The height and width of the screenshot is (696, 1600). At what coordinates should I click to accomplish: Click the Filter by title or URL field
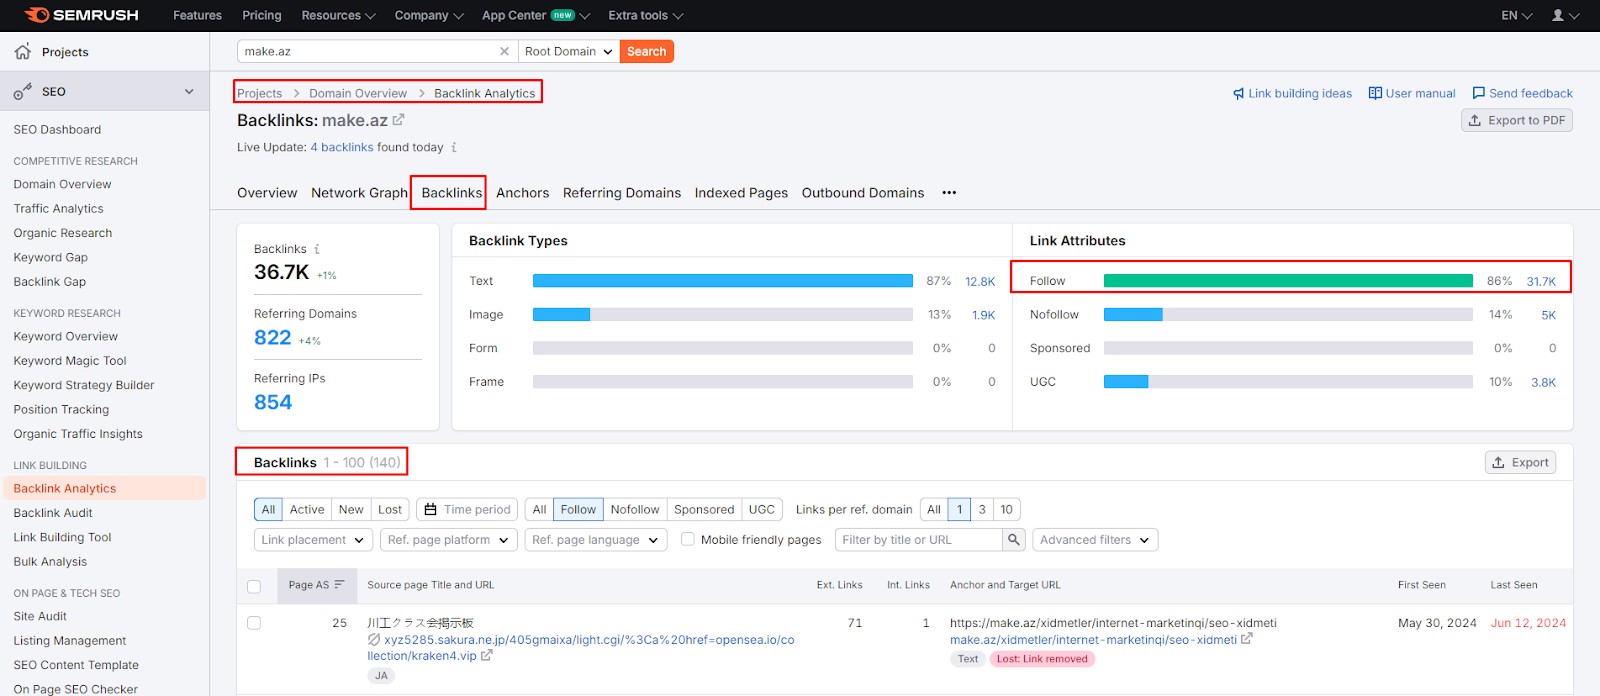[x=918, y=540]
